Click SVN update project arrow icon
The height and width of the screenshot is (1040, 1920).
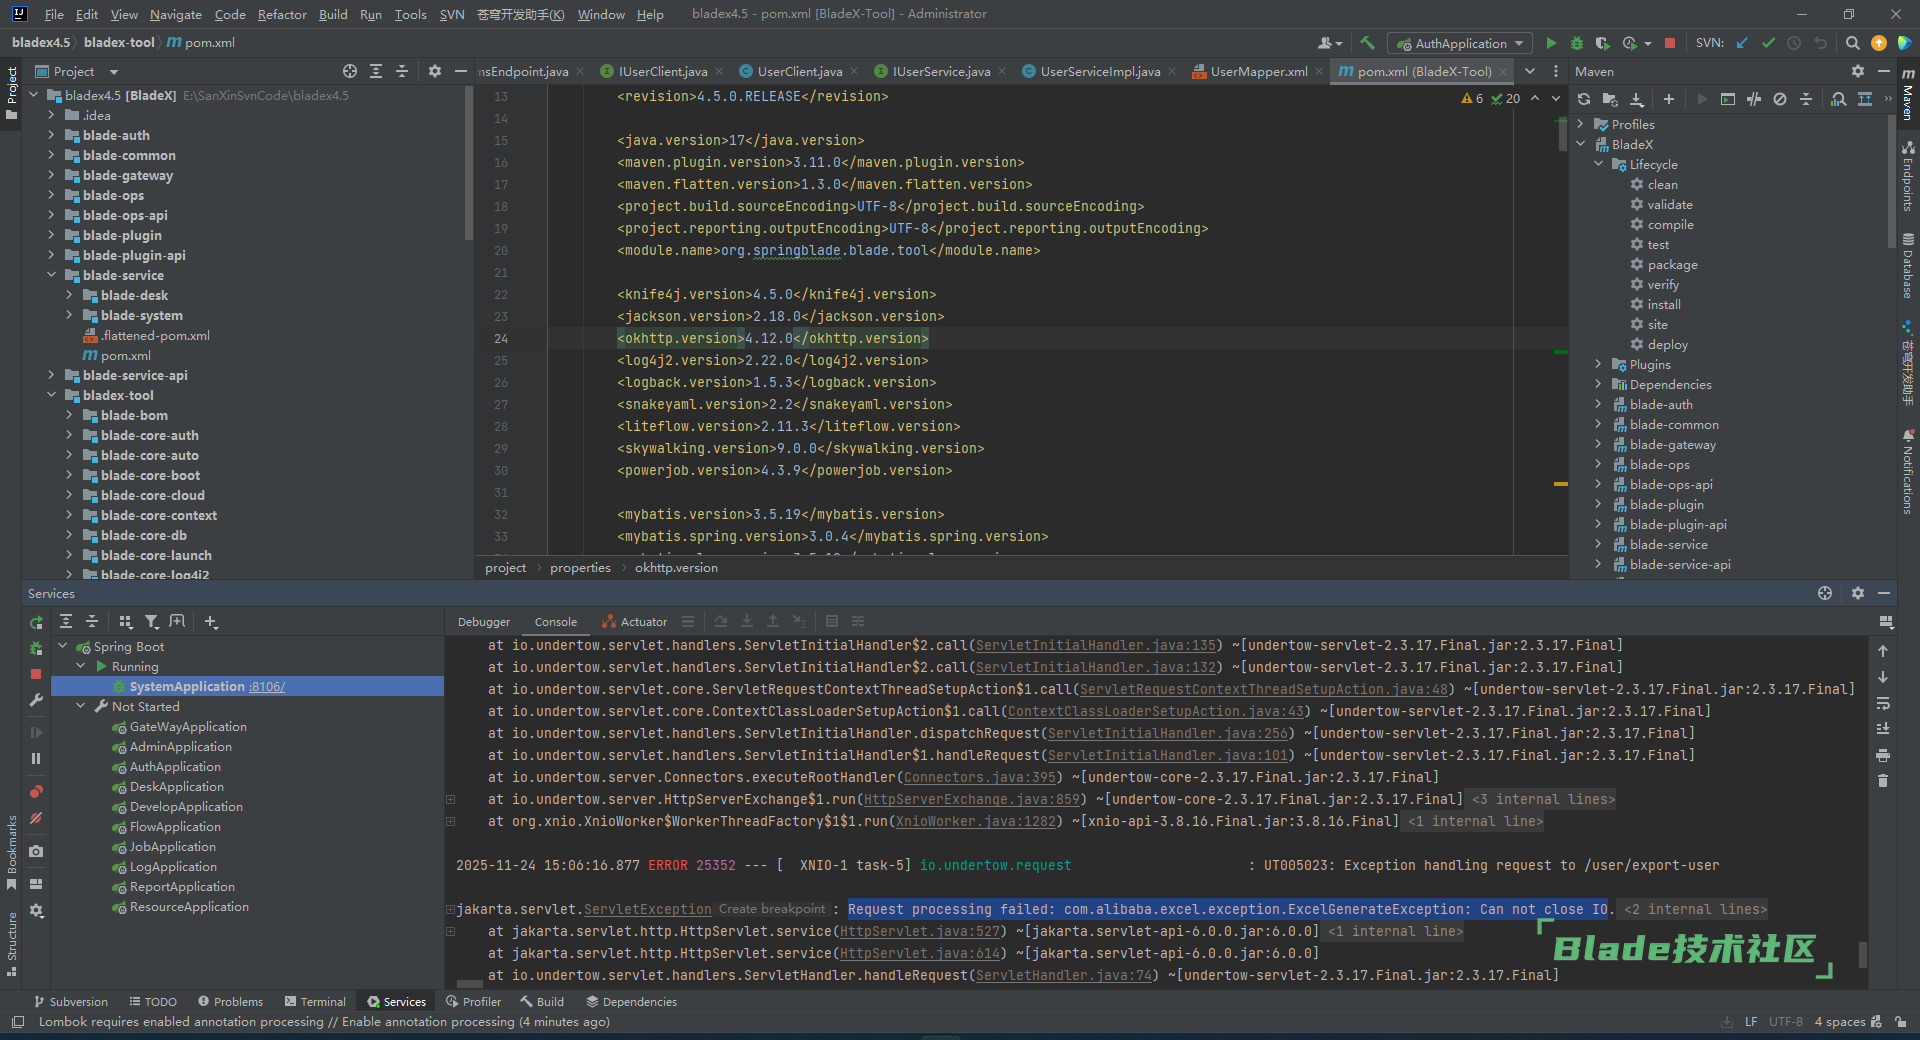(1742, 43)
